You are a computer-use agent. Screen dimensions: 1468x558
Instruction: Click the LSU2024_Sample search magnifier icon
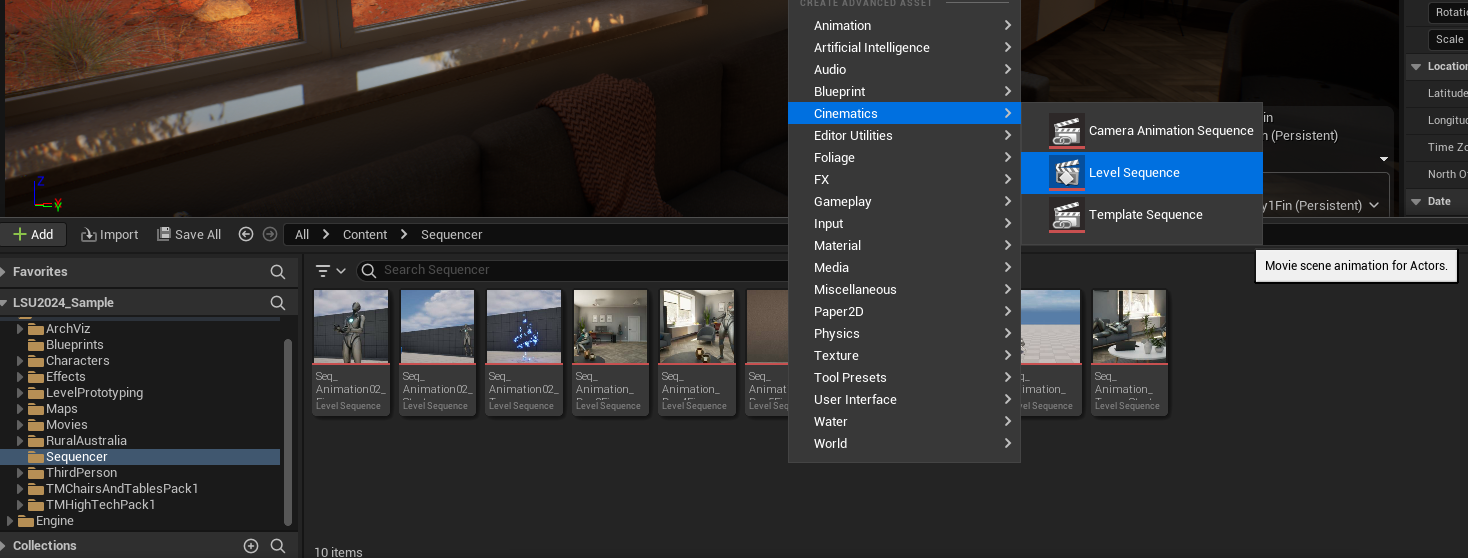[278, 303]
